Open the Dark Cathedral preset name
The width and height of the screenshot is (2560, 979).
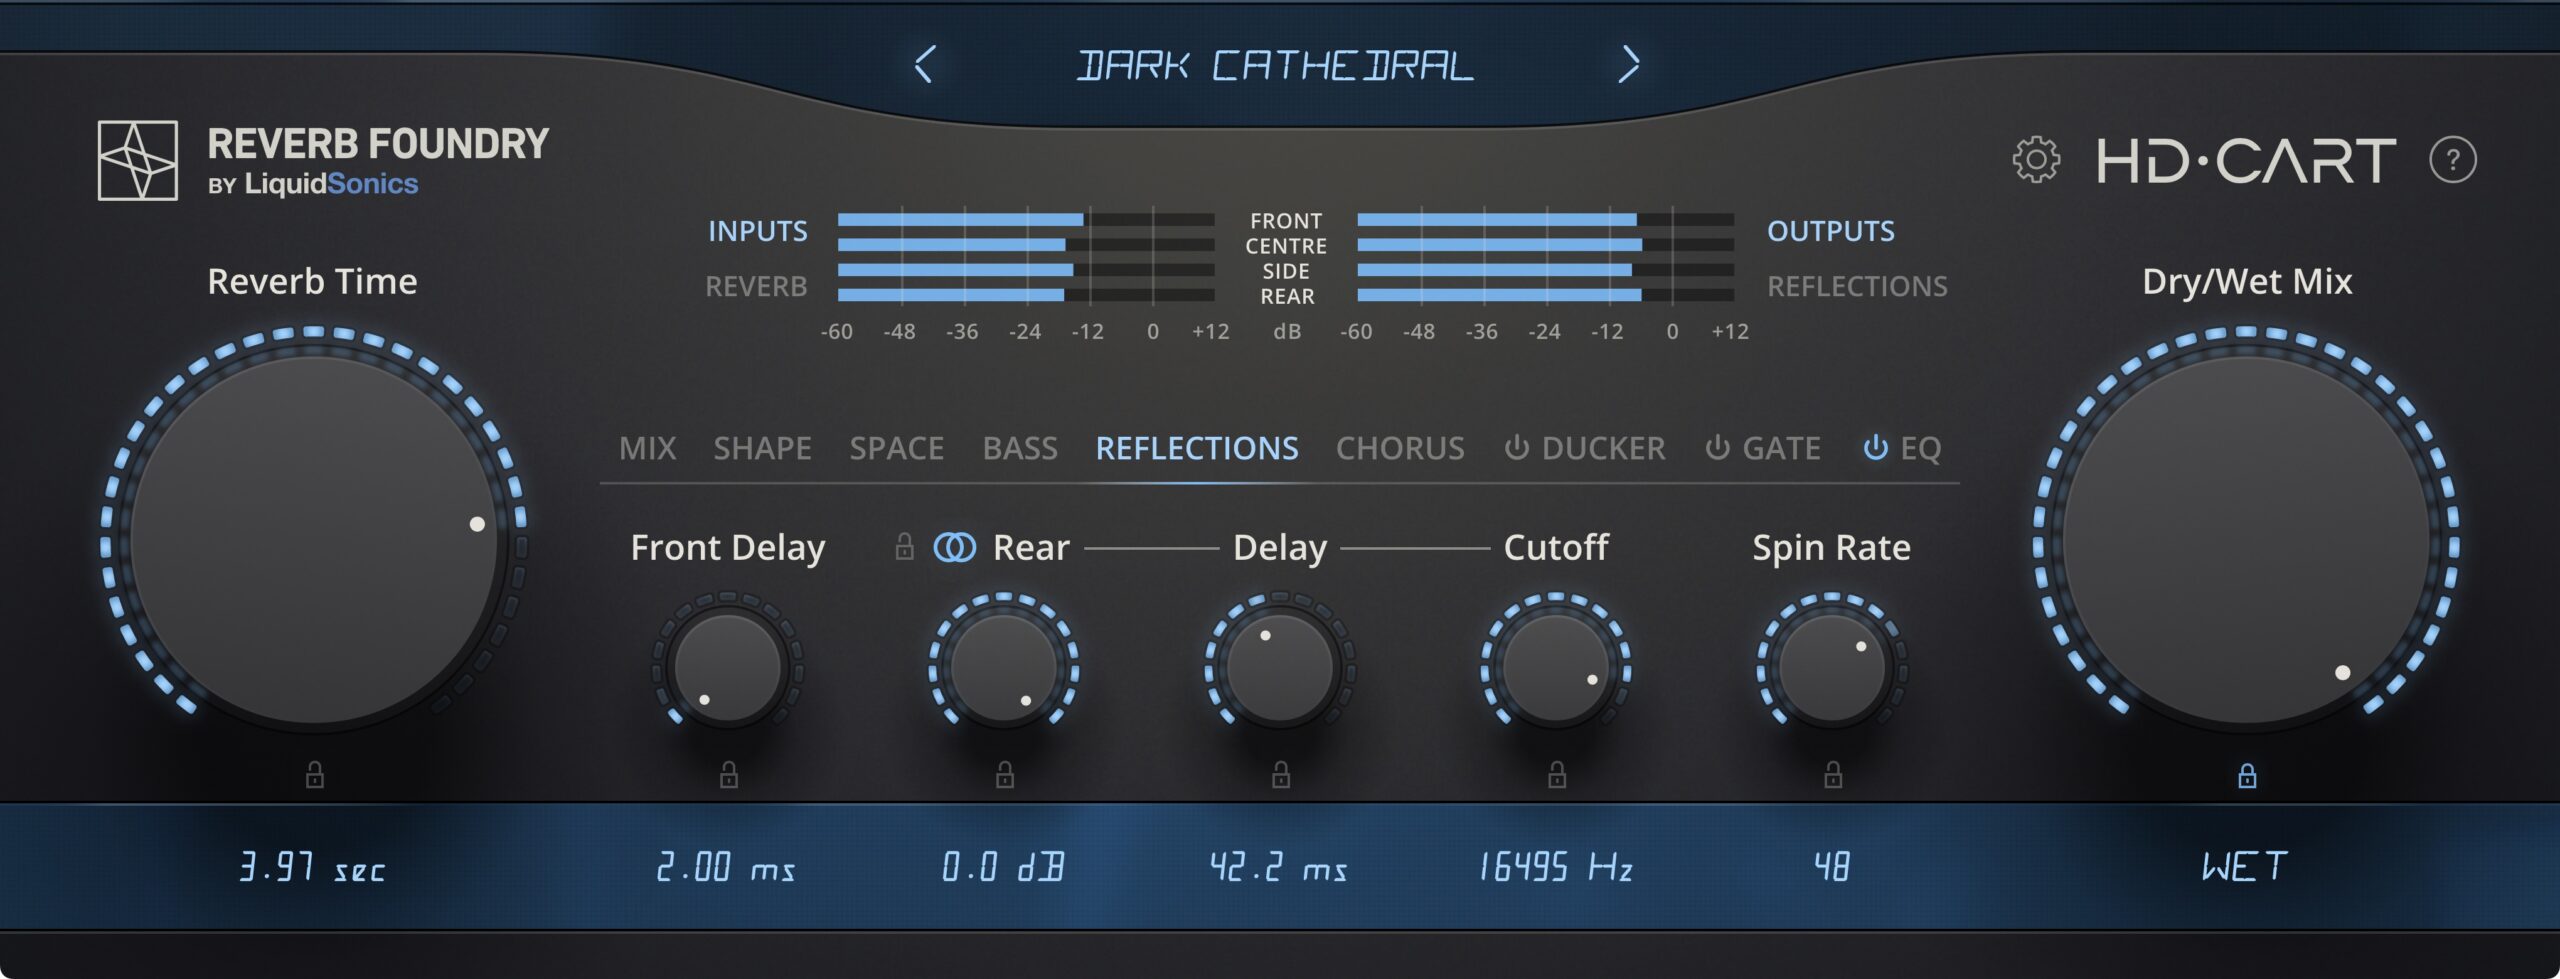[x=1275, y=66]
